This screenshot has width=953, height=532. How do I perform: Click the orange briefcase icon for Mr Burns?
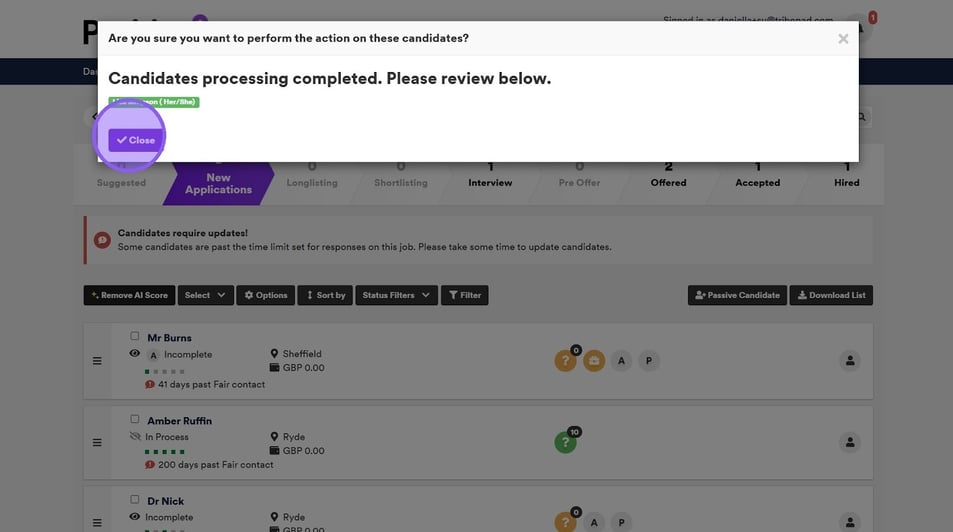click(x=594, y=361)
